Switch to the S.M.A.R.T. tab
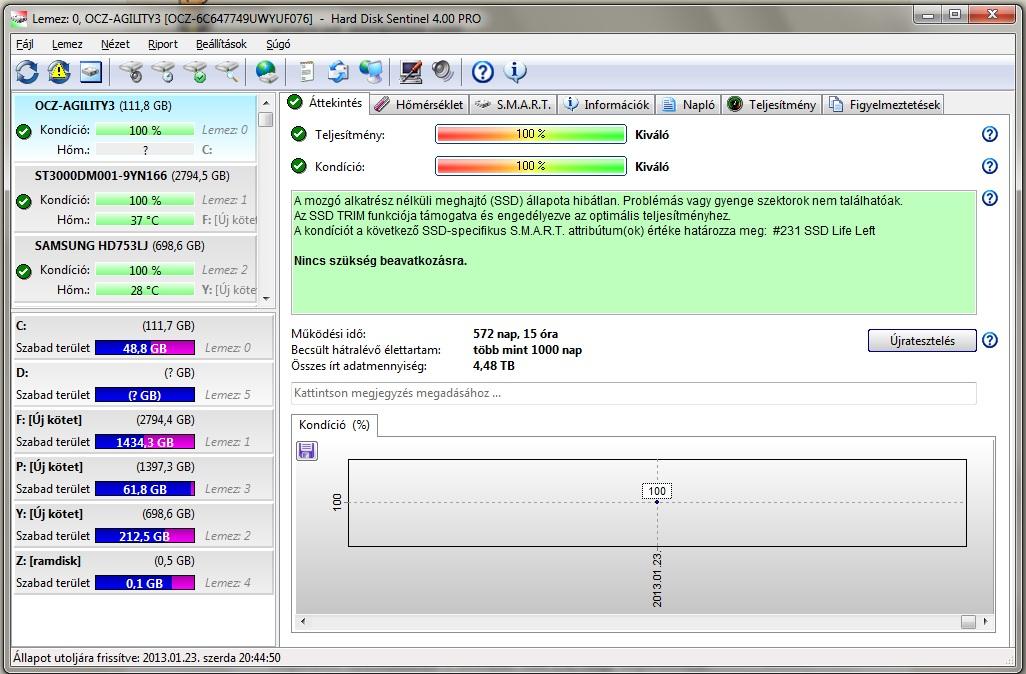 (514, 105)
